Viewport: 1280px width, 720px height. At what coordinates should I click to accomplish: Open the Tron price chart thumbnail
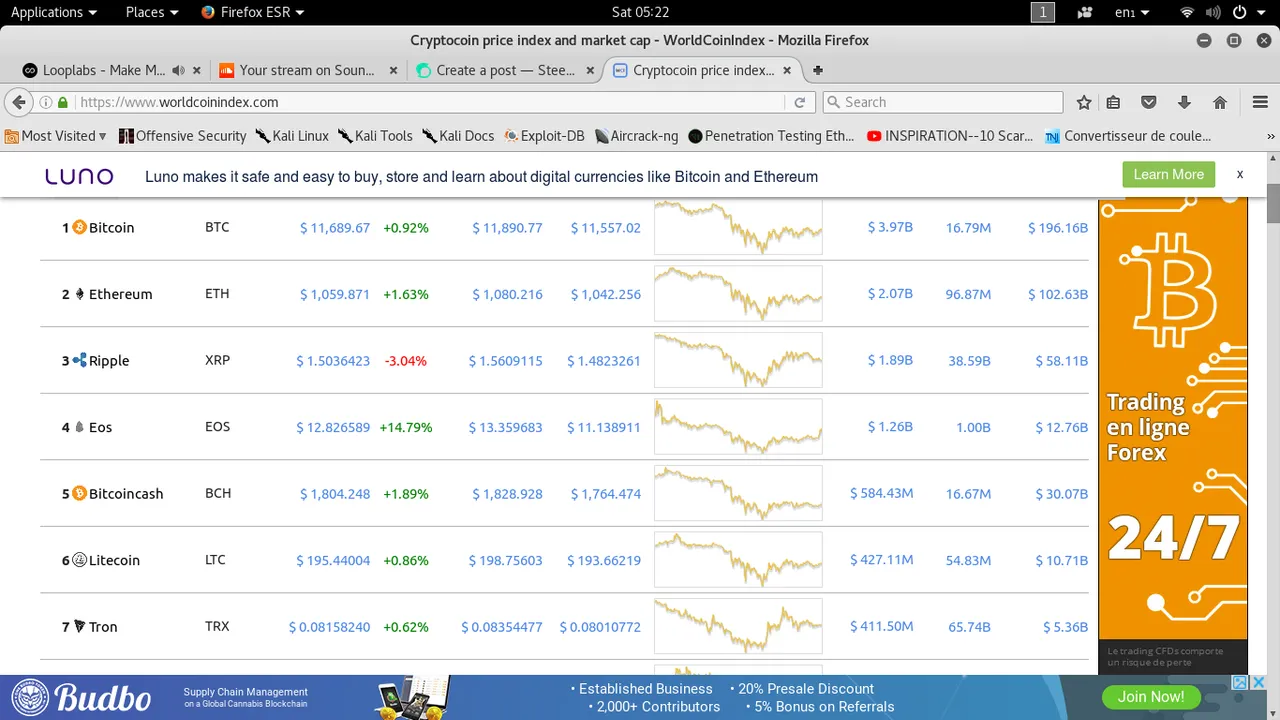pos(738,627)
